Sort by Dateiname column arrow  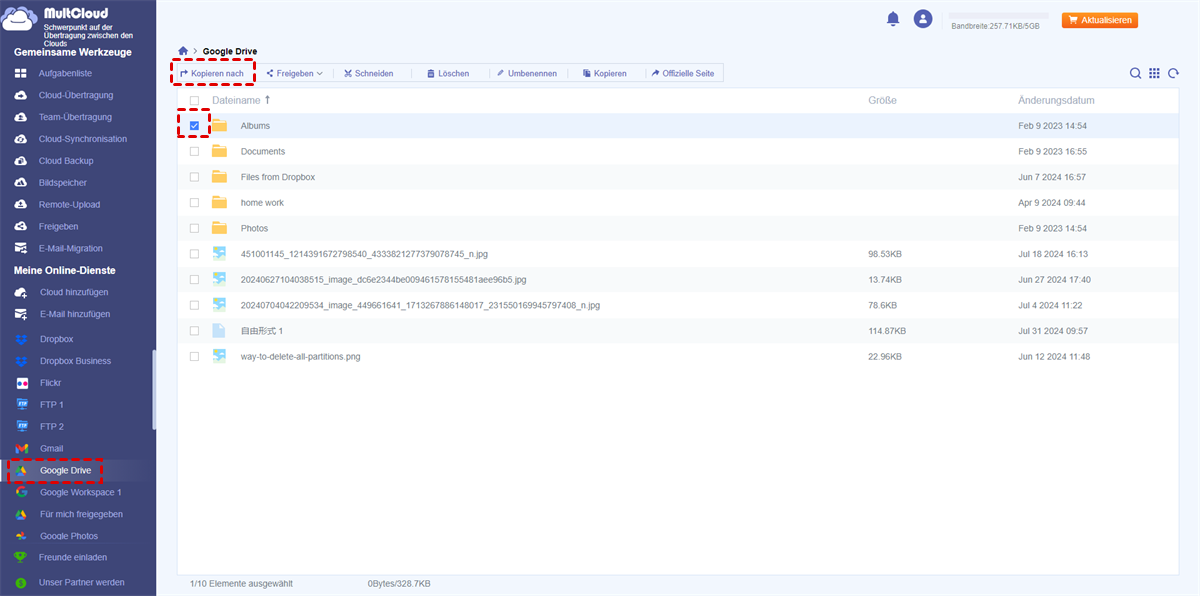click(x=267, y=100)
